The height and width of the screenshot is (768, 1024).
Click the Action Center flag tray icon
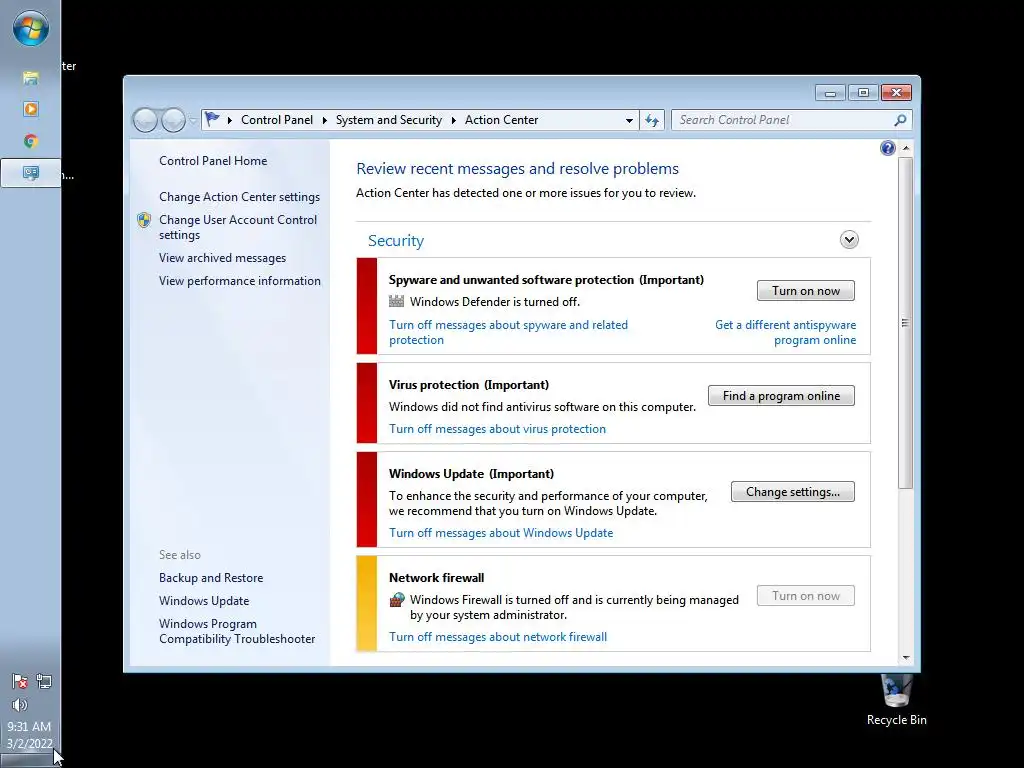point(20,682)
